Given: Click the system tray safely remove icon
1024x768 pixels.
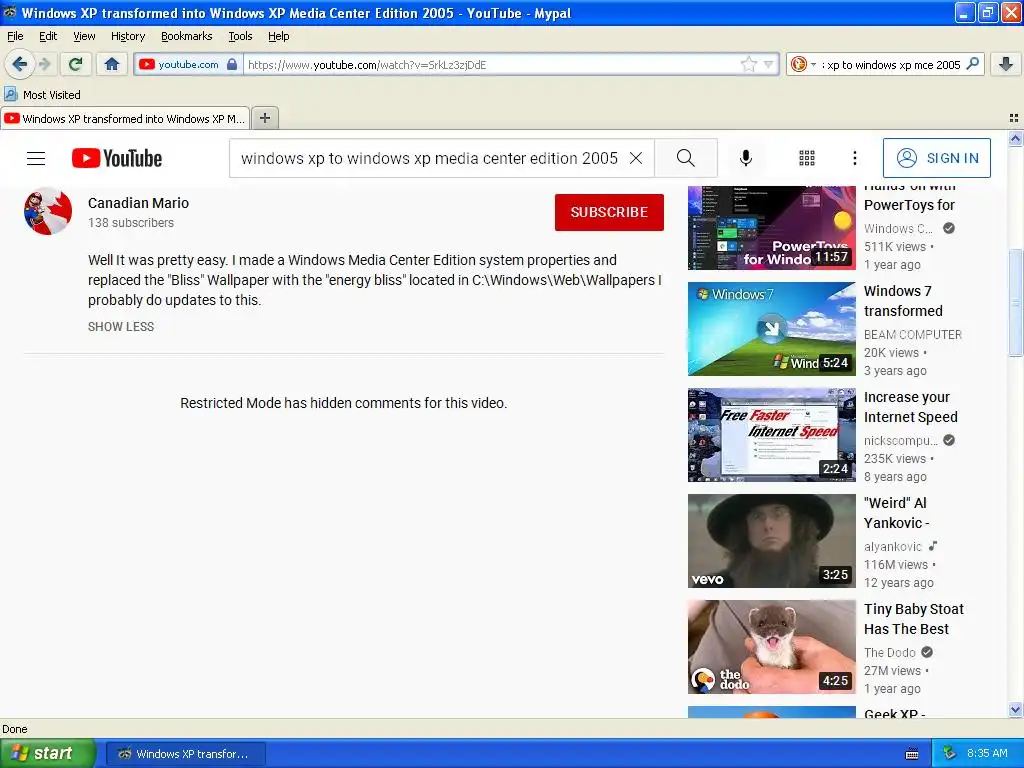Looking at the screenshot, I should 949,753.
